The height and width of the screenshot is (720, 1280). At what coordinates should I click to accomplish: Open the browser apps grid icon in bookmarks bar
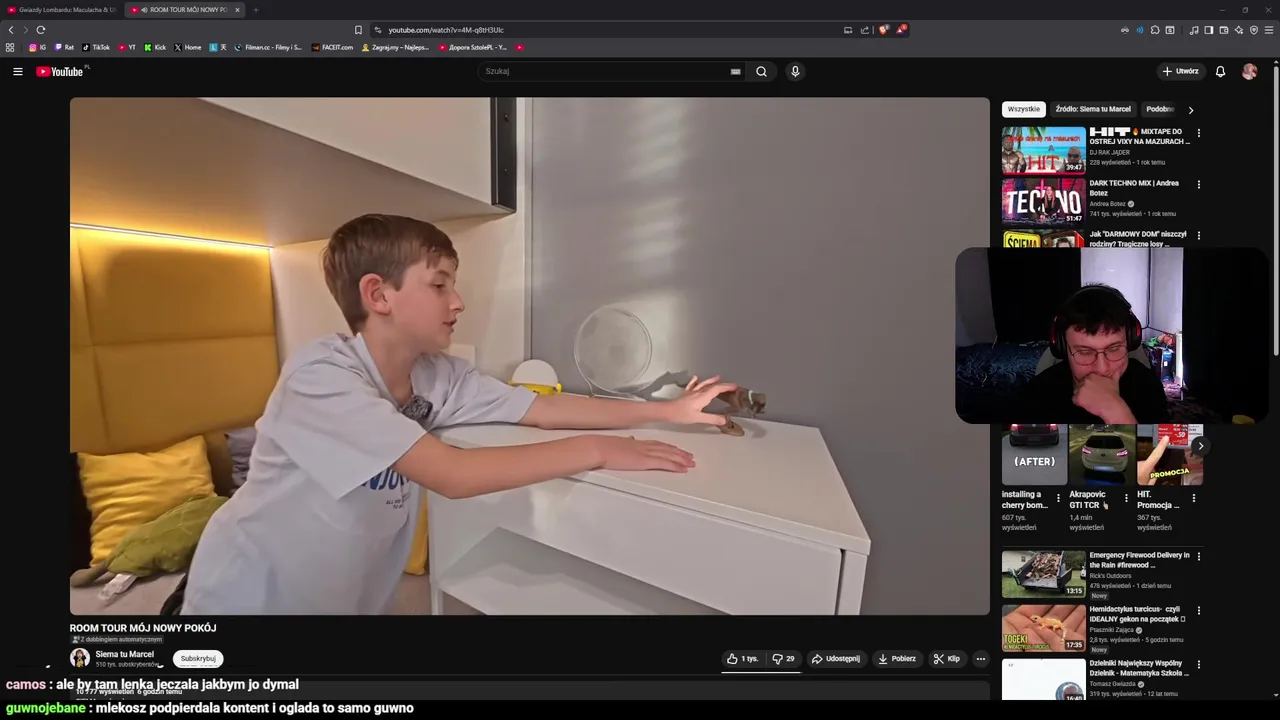[x=10, y=47]
